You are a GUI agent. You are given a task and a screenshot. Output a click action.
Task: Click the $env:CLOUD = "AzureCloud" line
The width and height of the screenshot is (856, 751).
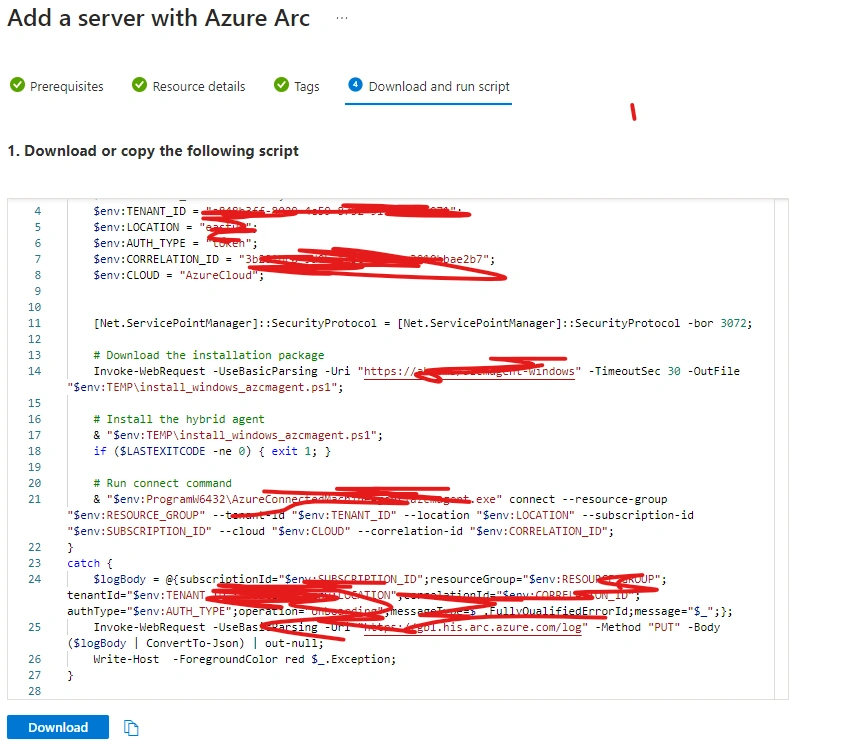179,275
